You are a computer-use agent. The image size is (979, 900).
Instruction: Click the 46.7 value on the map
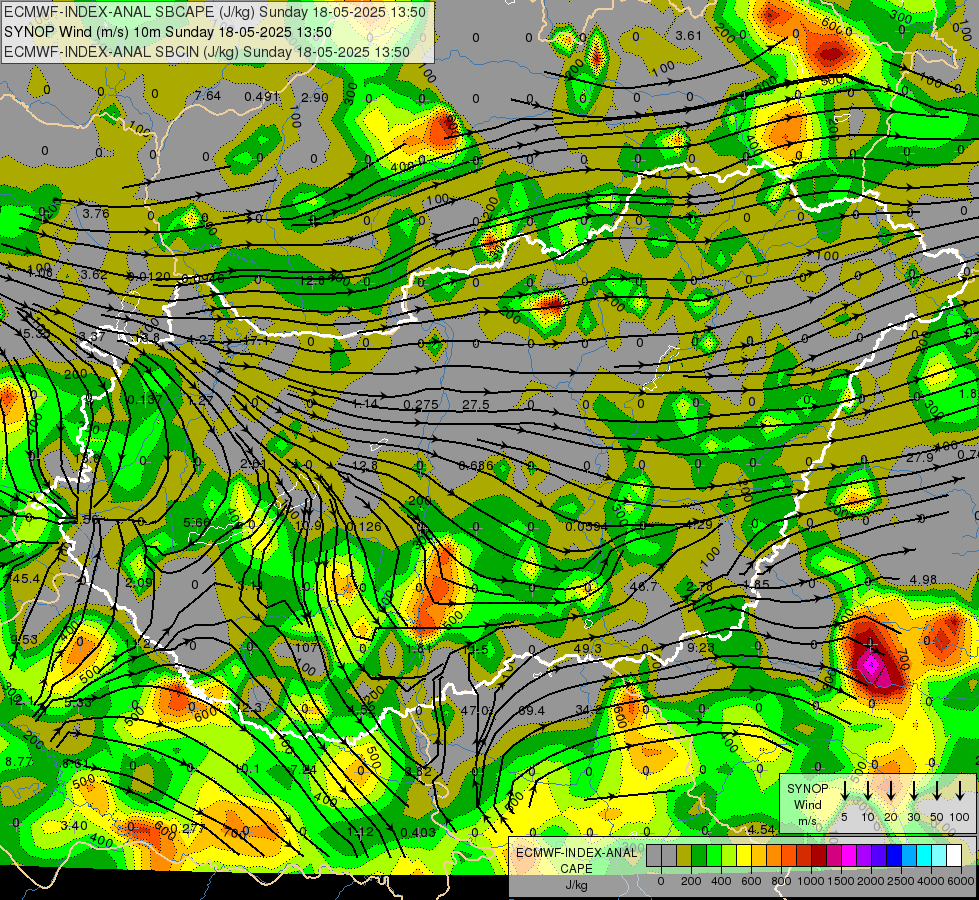click(643, 586)
